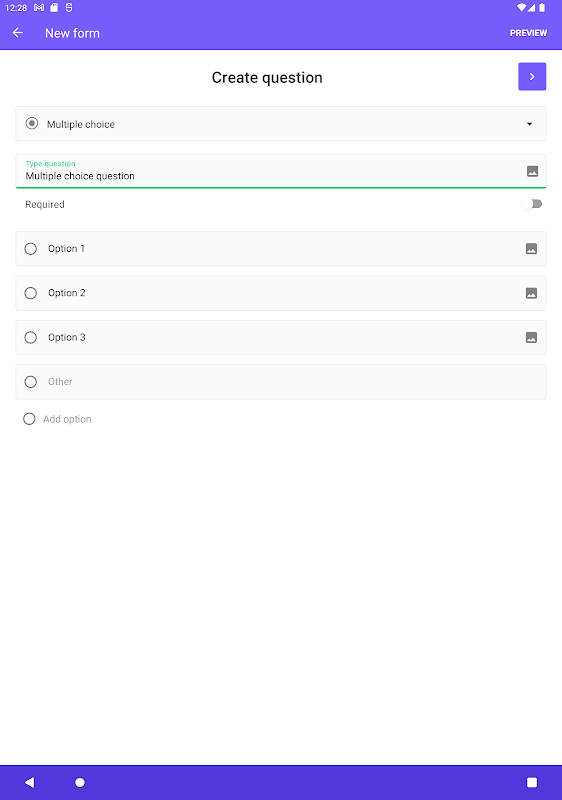Tap the Android home navigation circle
This screenshot has height=800, width=562.
[x=80, y=782]
